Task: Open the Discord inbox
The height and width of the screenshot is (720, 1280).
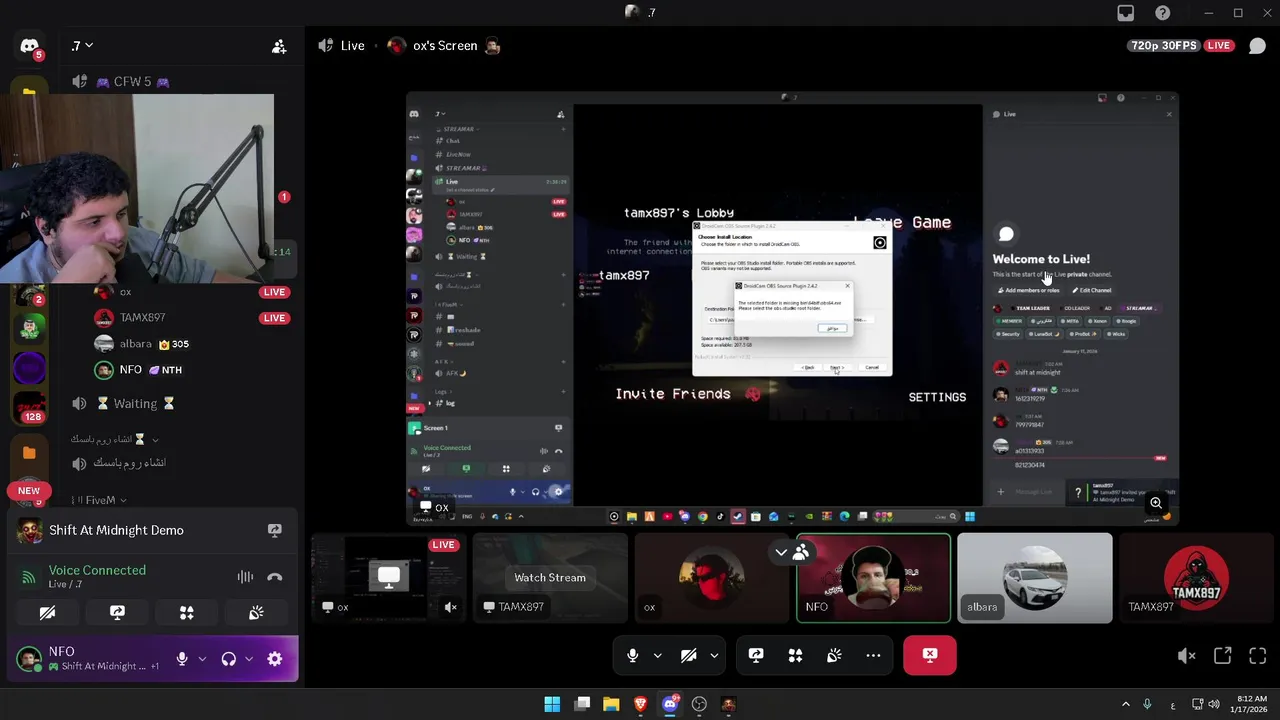Action: 1126,13
